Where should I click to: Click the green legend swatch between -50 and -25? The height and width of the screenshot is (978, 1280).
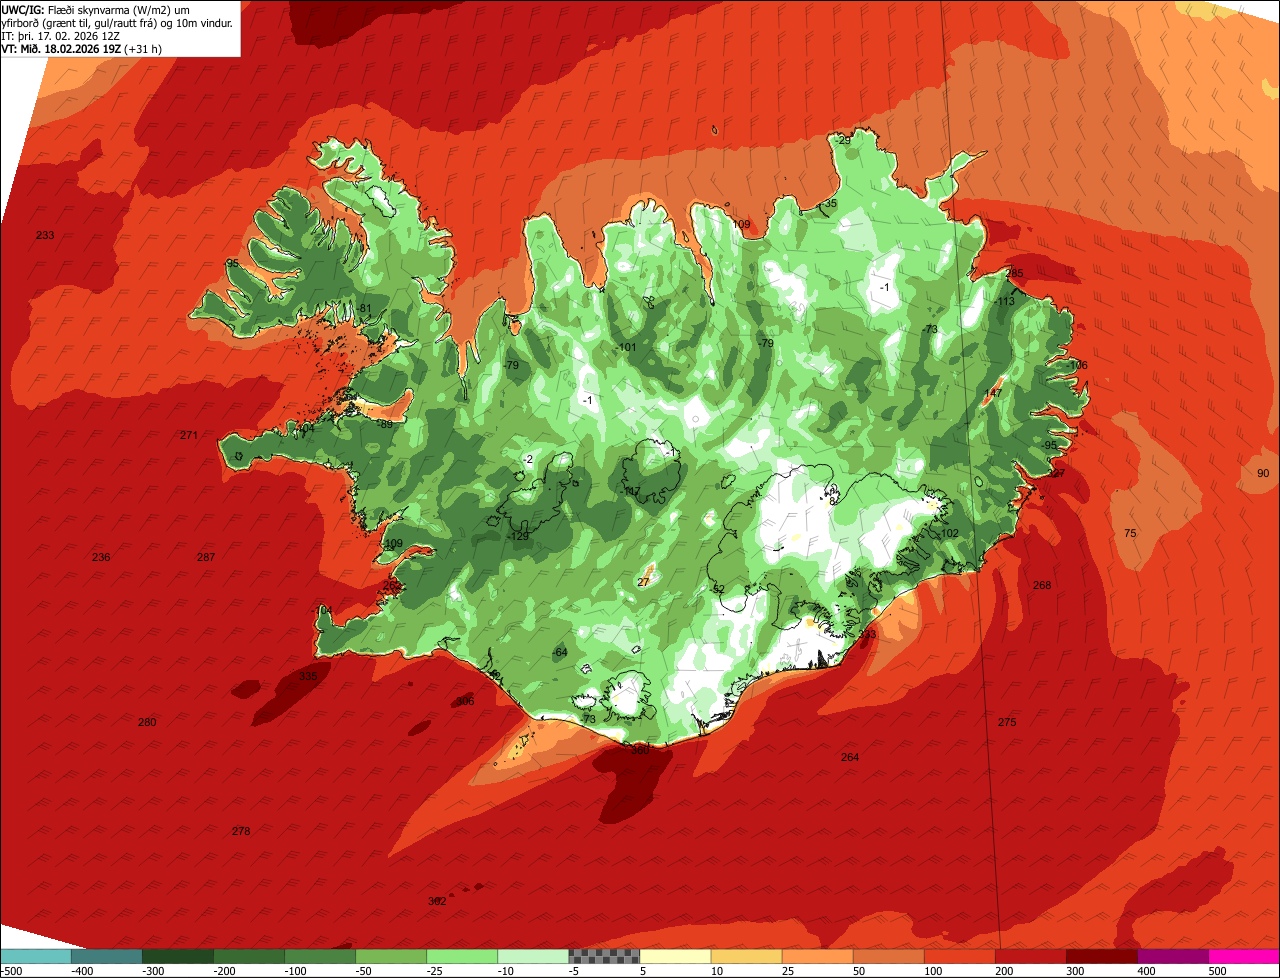coord(391,956)
